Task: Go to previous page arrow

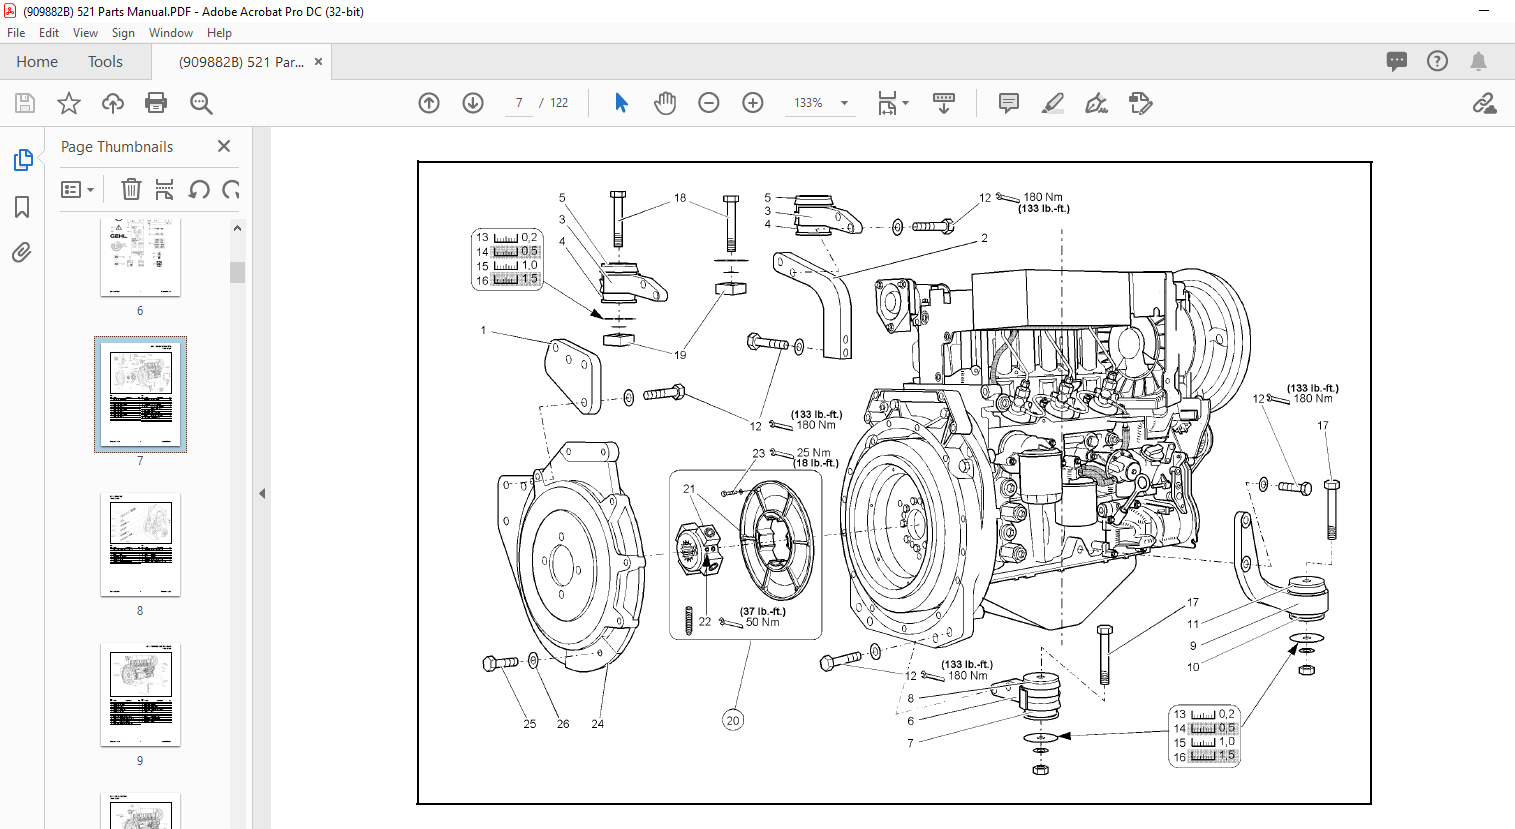Action: (429, 103)
